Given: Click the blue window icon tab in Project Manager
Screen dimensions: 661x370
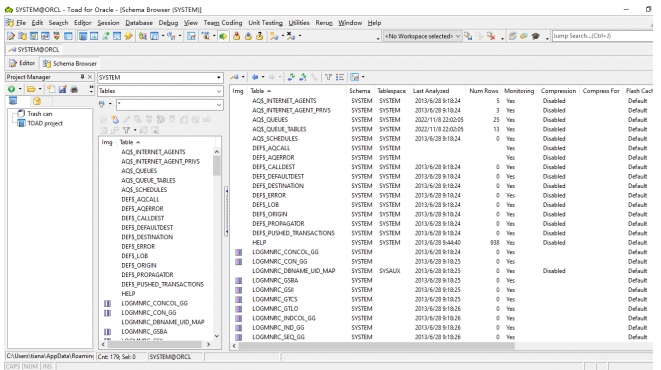Looking at the screenshot, I should coord(13,101).
